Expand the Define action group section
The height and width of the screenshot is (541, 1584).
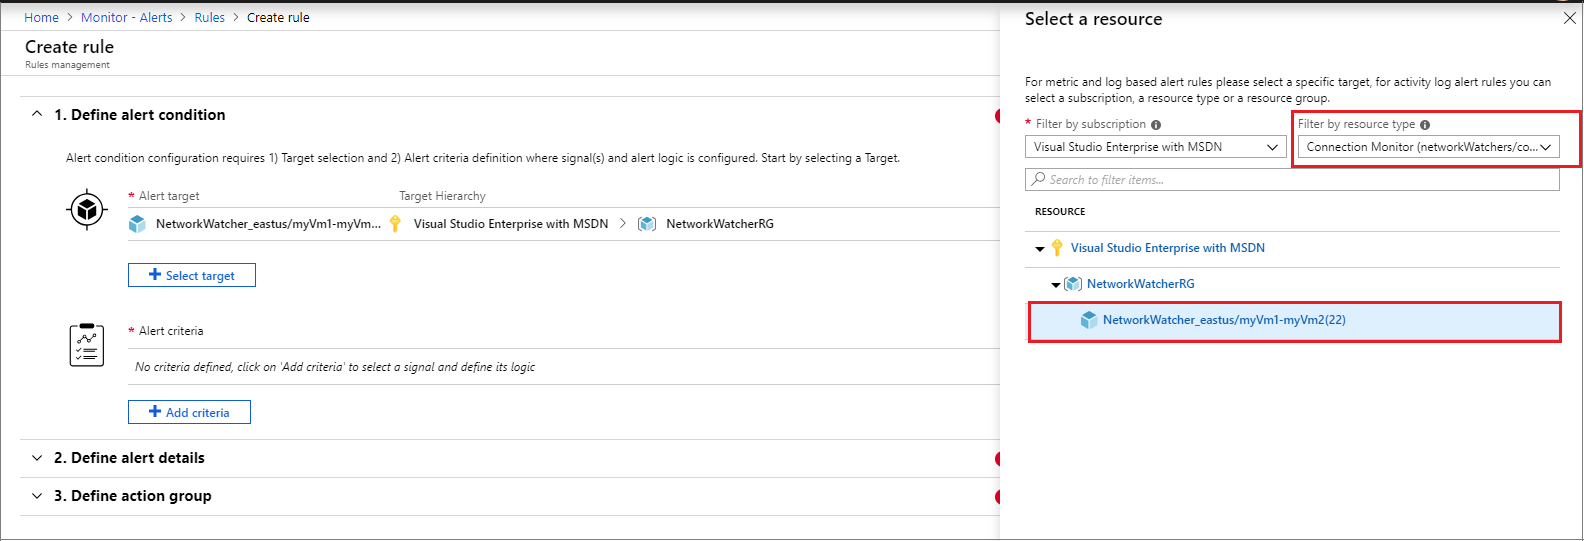tap(37, 496)
